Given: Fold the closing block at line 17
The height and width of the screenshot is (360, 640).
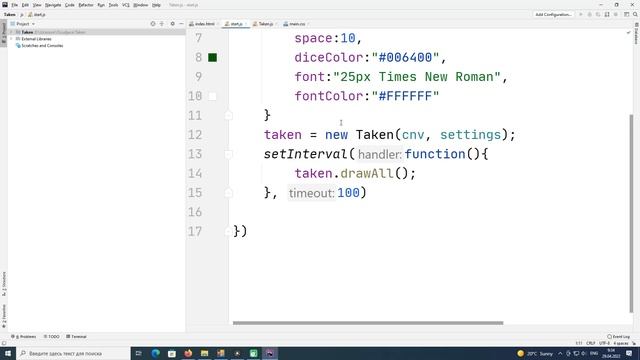Looking at the screenshot, I should point(229,231).
